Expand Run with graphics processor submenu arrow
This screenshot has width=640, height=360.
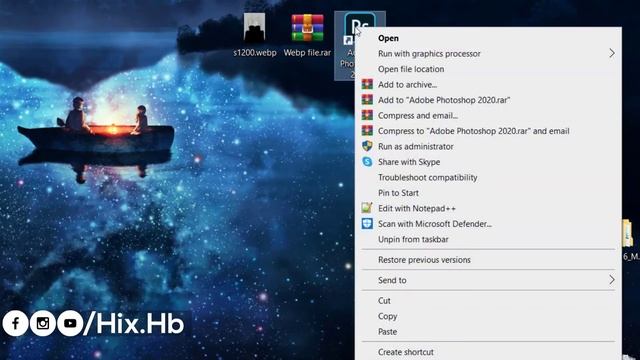[x=611, y=53]
